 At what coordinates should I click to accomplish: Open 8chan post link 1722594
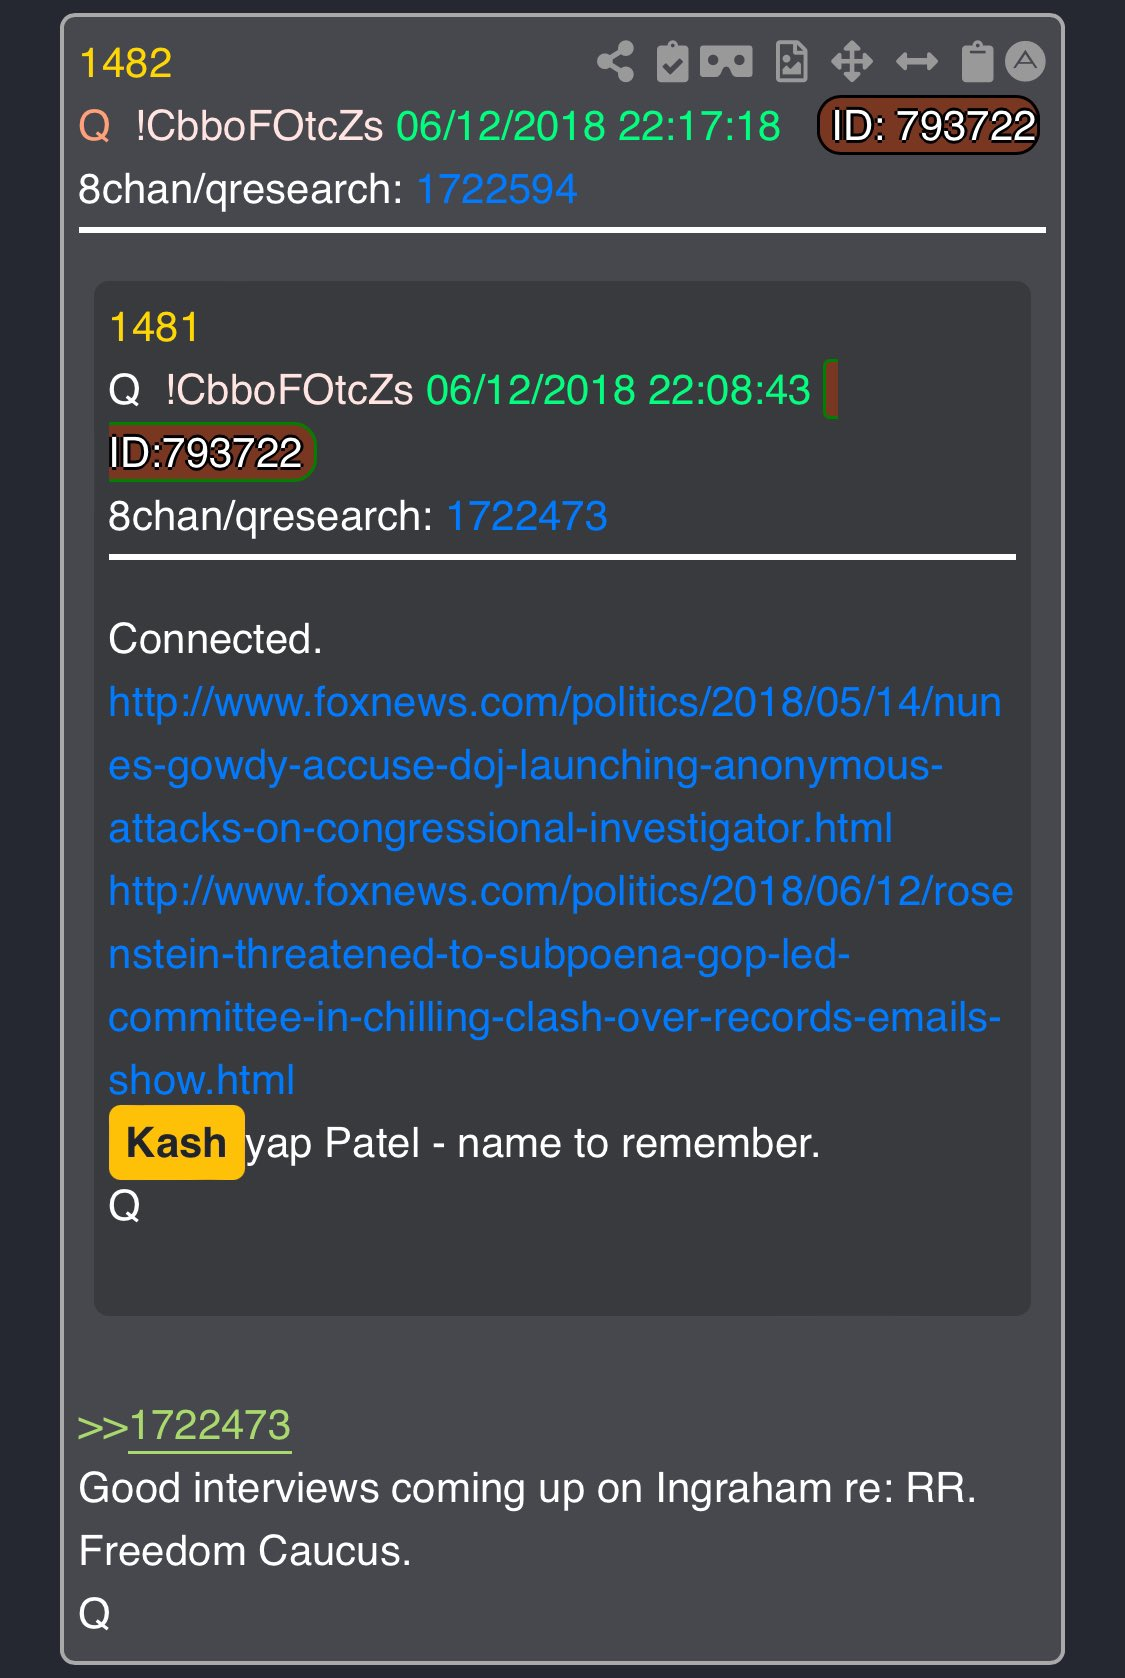click(x=497, y=189)
